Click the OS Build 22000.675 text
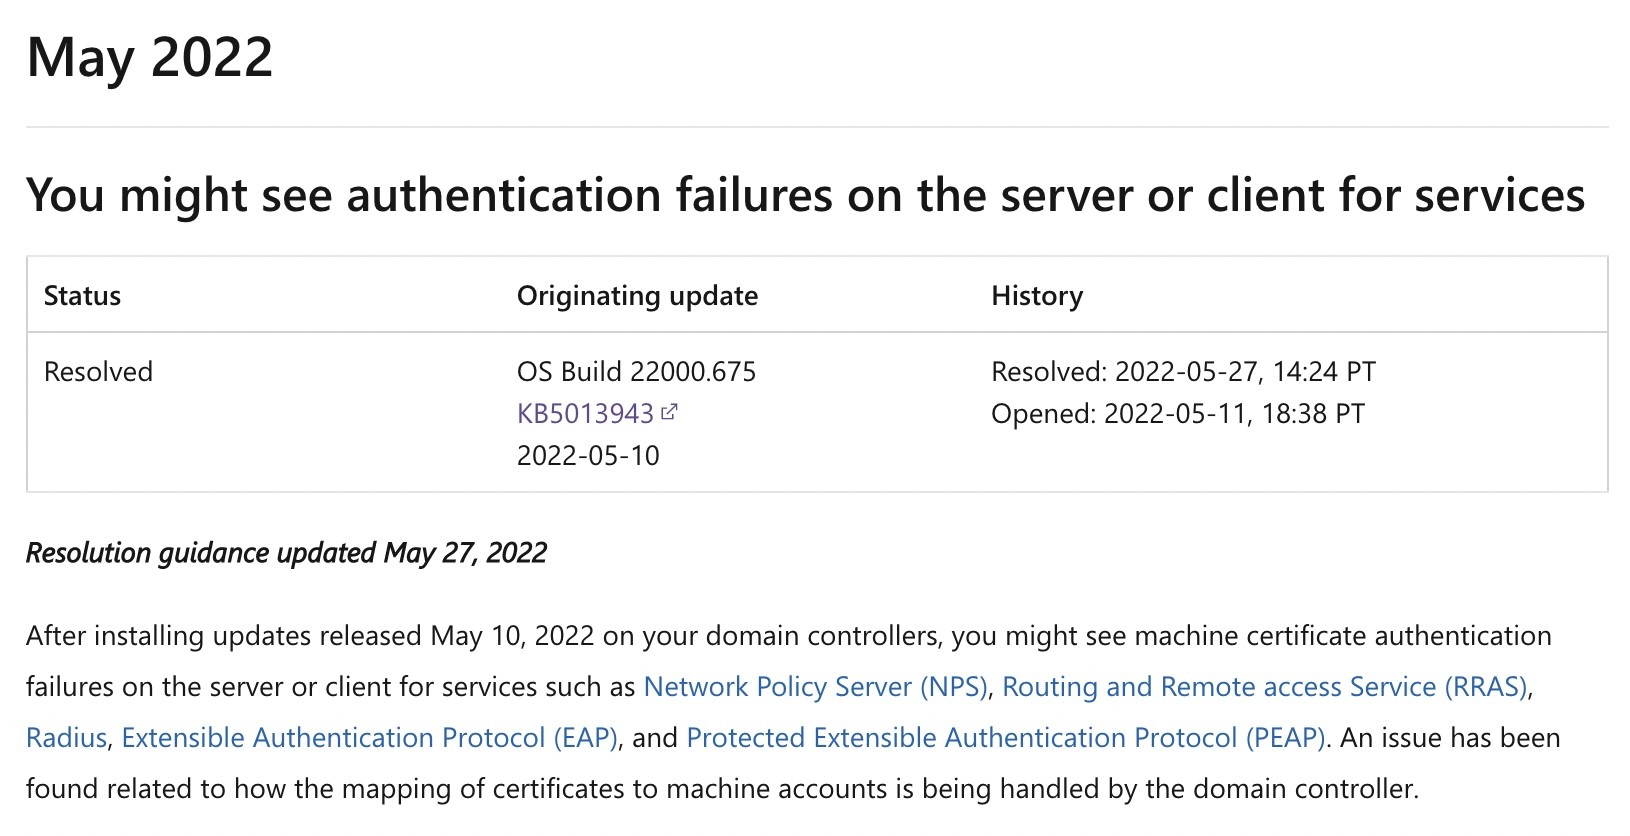Viewport: 1630px width, 836px height. [x=636, y=372]
